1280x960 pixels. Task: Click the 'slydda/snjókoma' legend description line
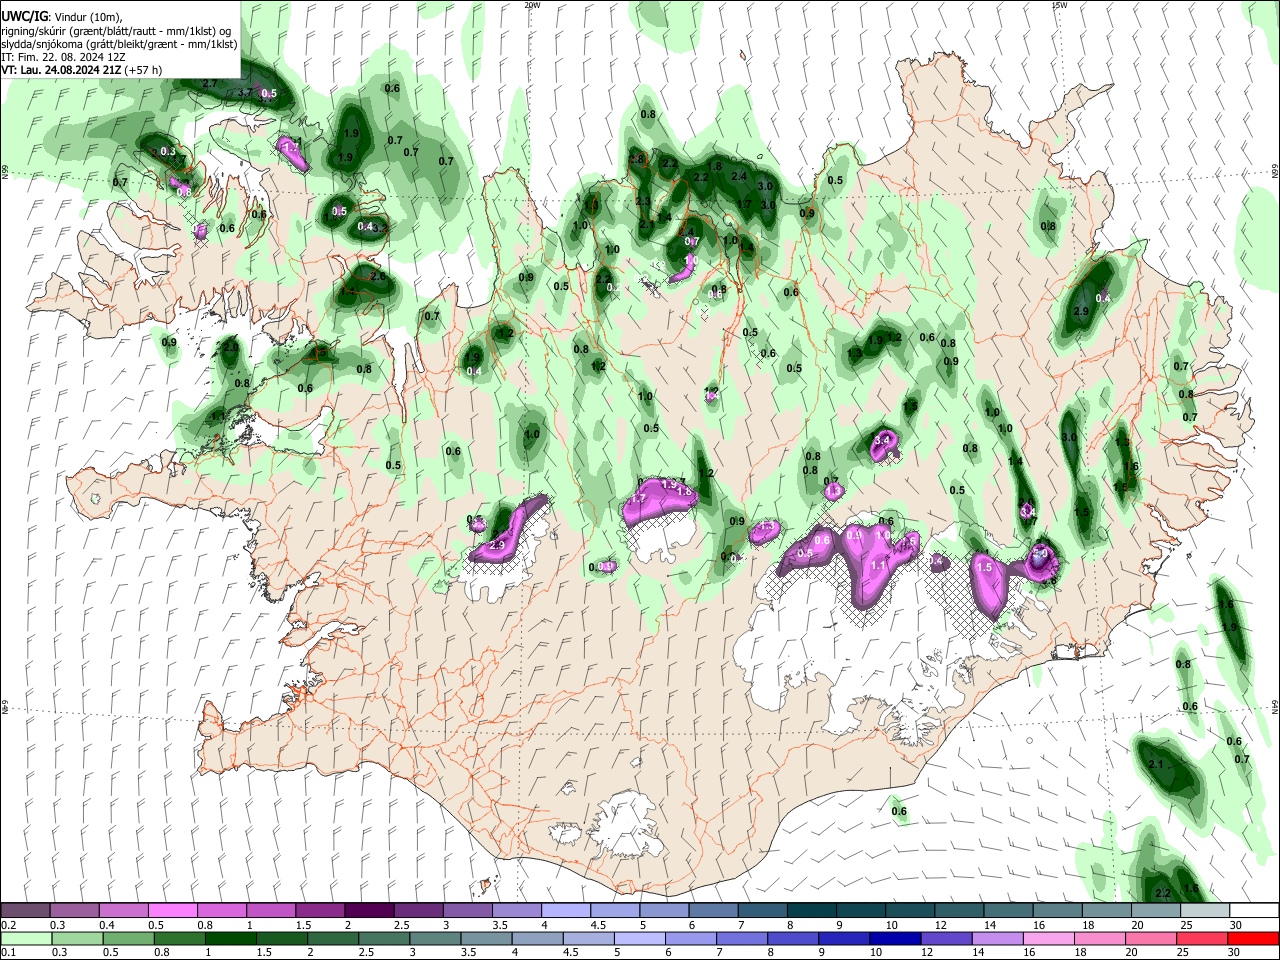pos(120,44)
